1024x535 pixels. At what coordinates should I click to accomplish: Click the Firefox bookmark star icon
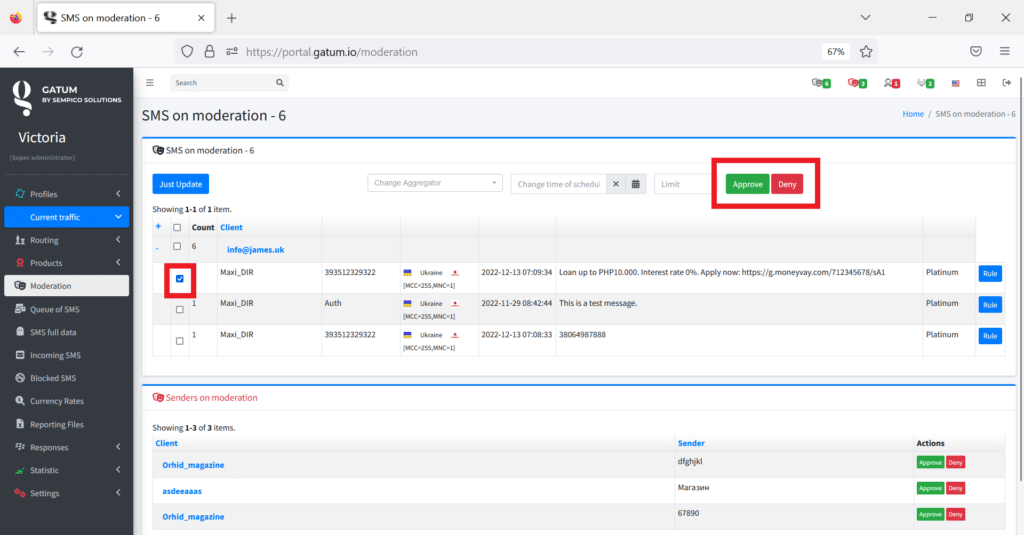pyautogui.click(x=866, y=52)
